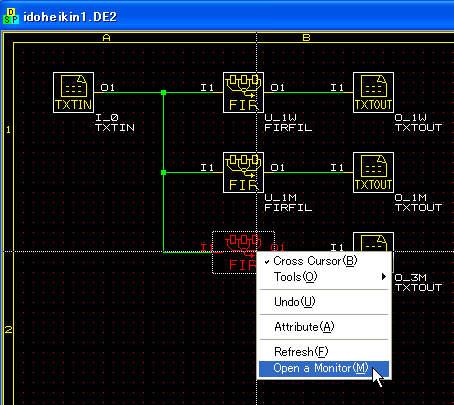Screen dimensions: 454x405
Task: Click the O_3M TXTOUT block icon
Action: [373, 242]
